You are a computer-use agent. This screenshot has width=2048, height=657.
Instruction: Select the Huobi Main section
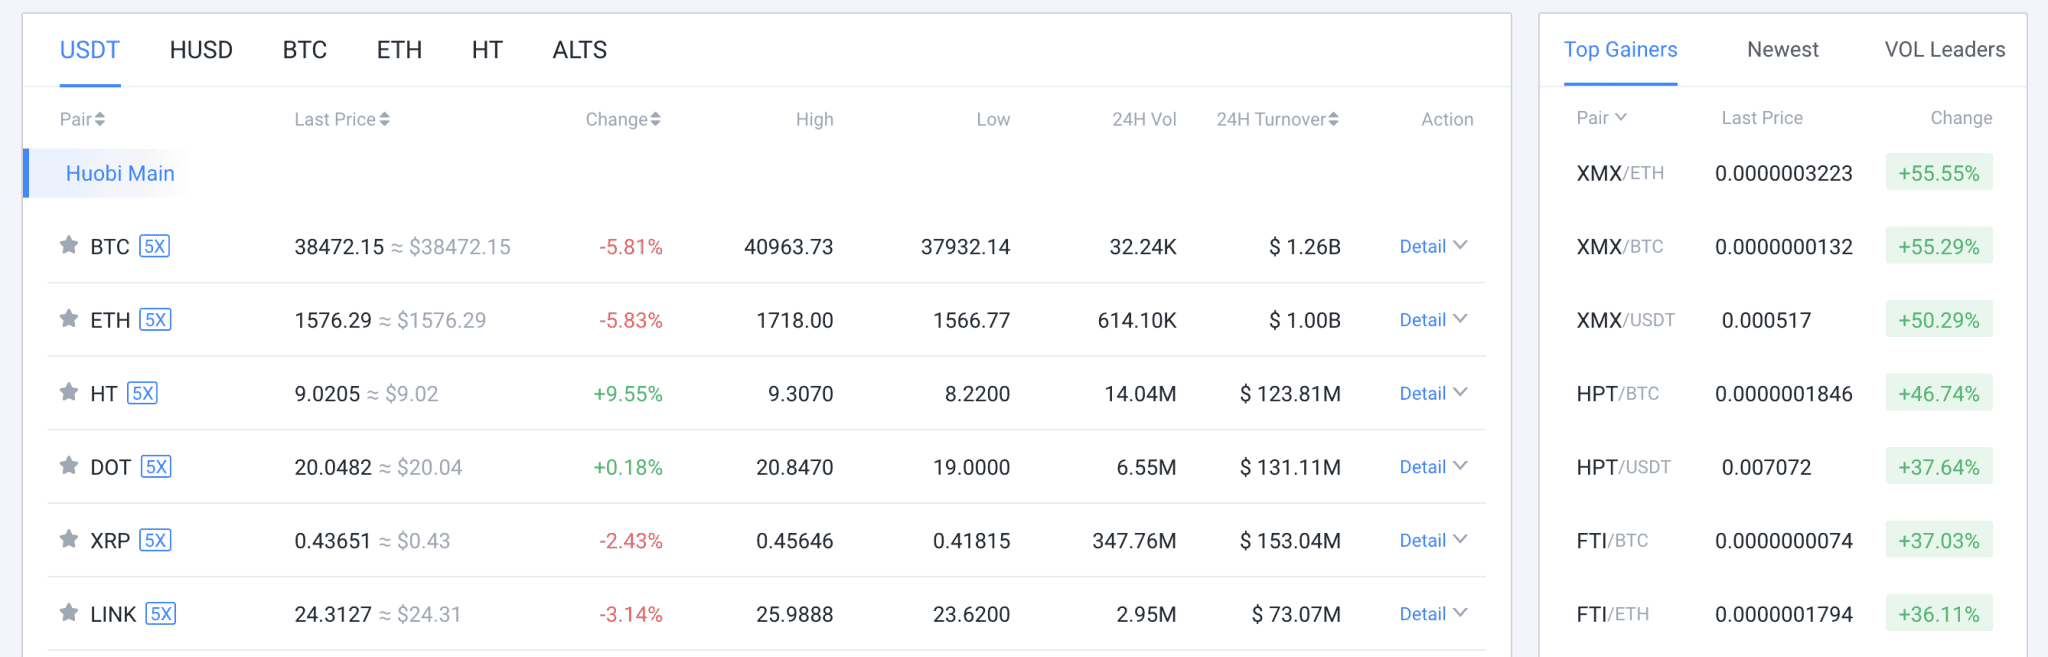coord(120,173)
